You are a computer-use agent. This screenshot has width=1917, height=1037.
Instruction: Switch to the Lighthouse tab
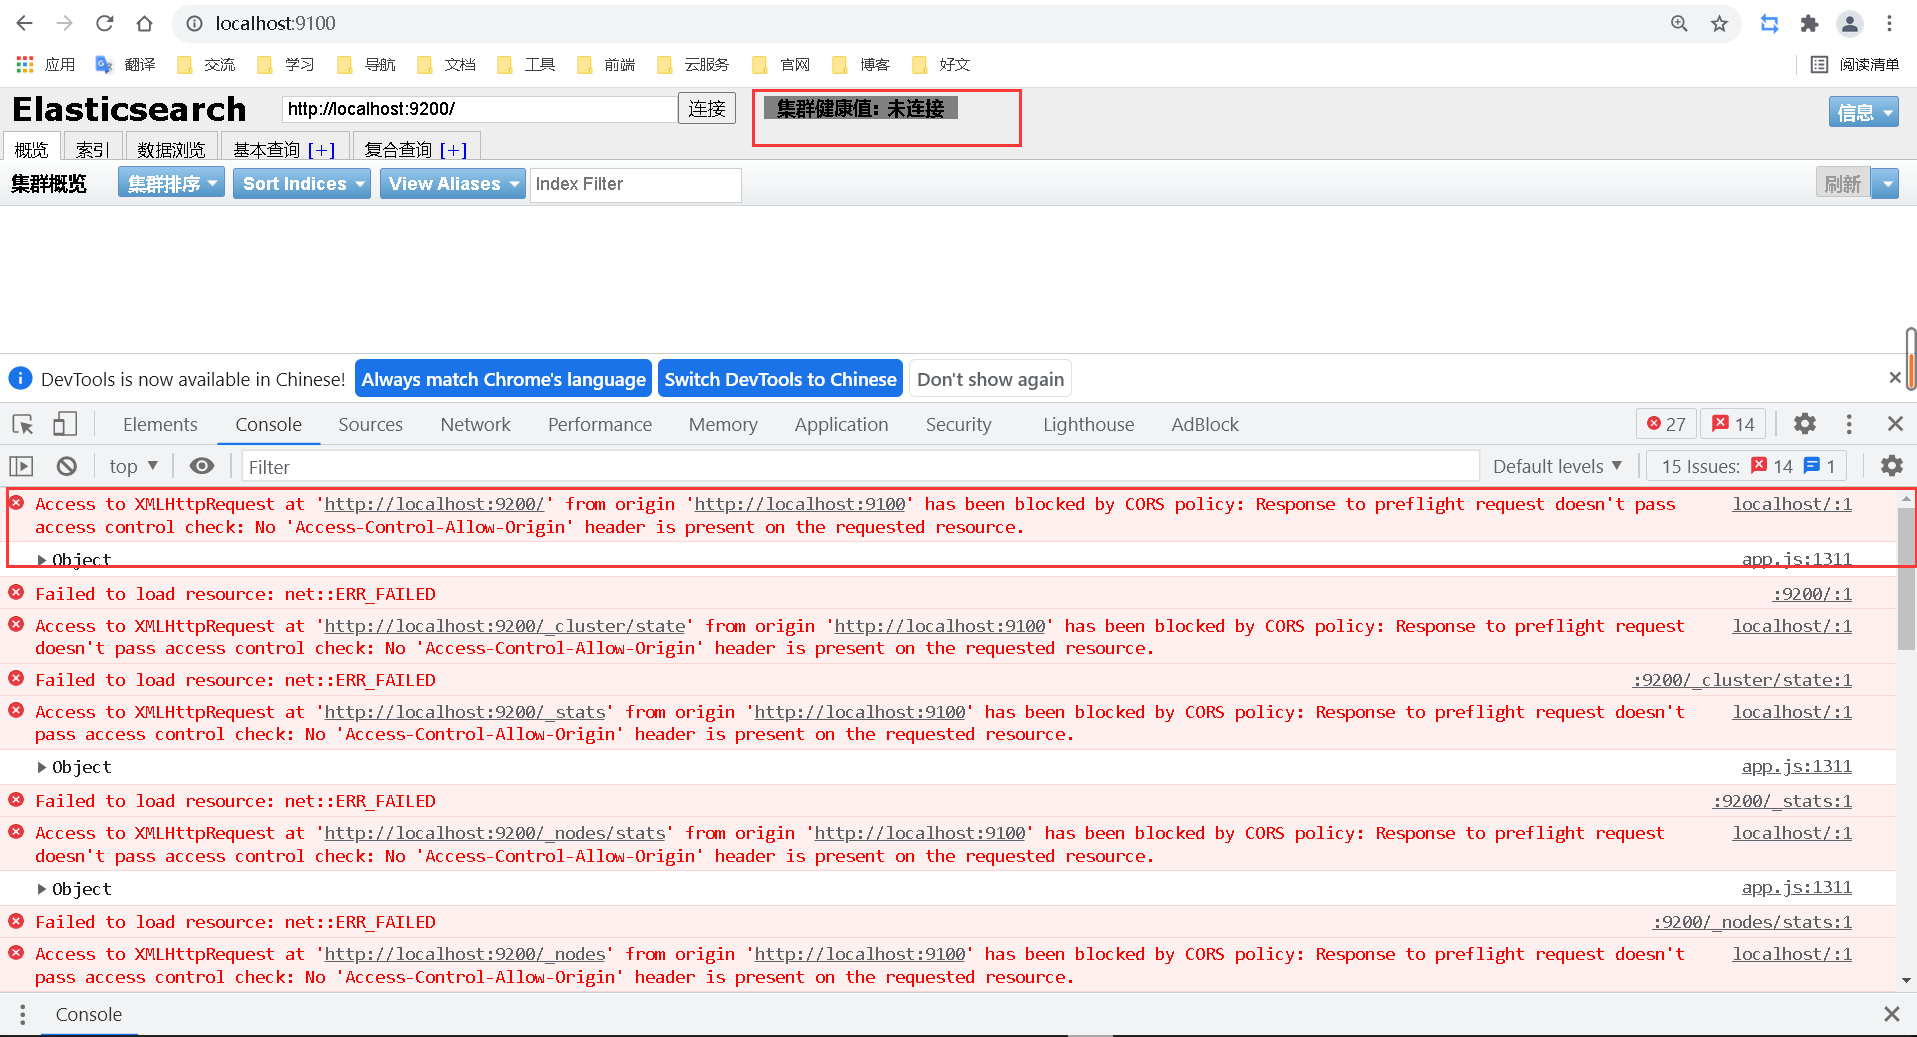pos(1088,424)
